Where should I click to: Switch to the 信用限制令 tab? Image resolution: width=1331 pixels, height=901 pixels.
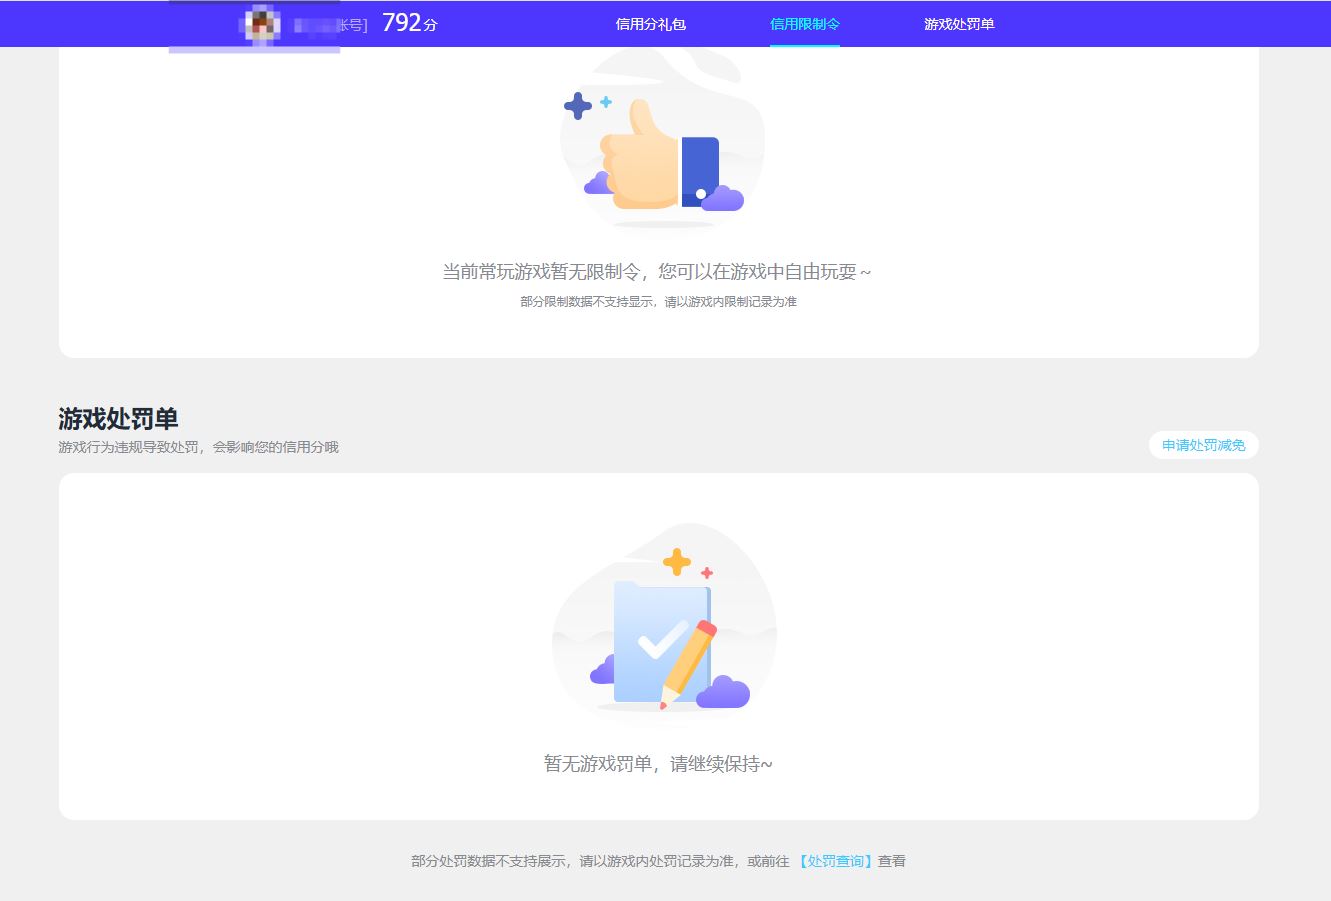804,24
